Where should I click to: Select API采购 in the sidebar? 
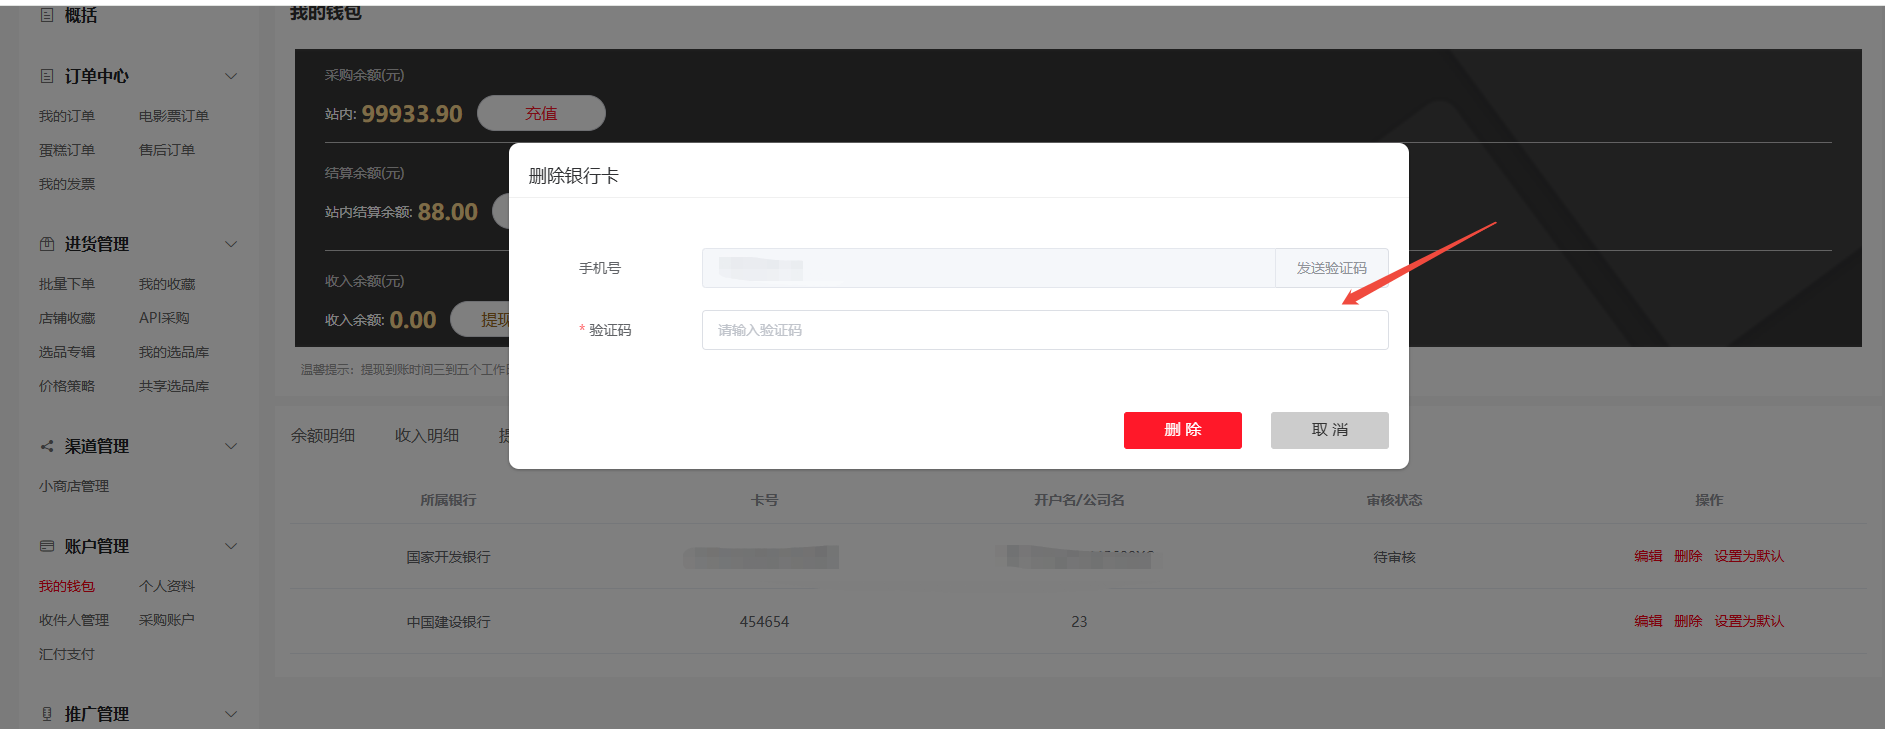pyautogui.click(x=164, y=318)
